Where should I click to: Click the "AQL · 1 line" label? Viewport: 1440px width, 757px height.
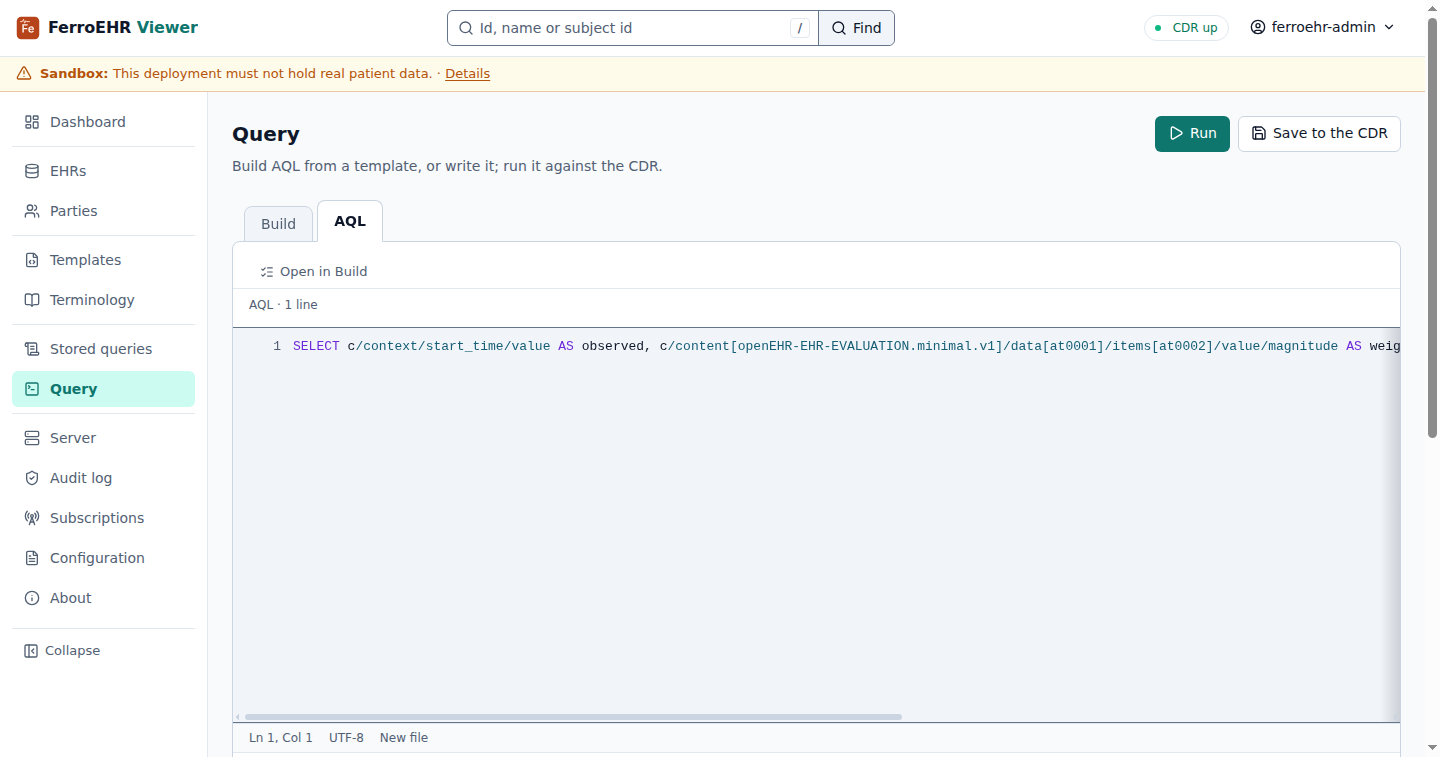click(x=283, y=305)
